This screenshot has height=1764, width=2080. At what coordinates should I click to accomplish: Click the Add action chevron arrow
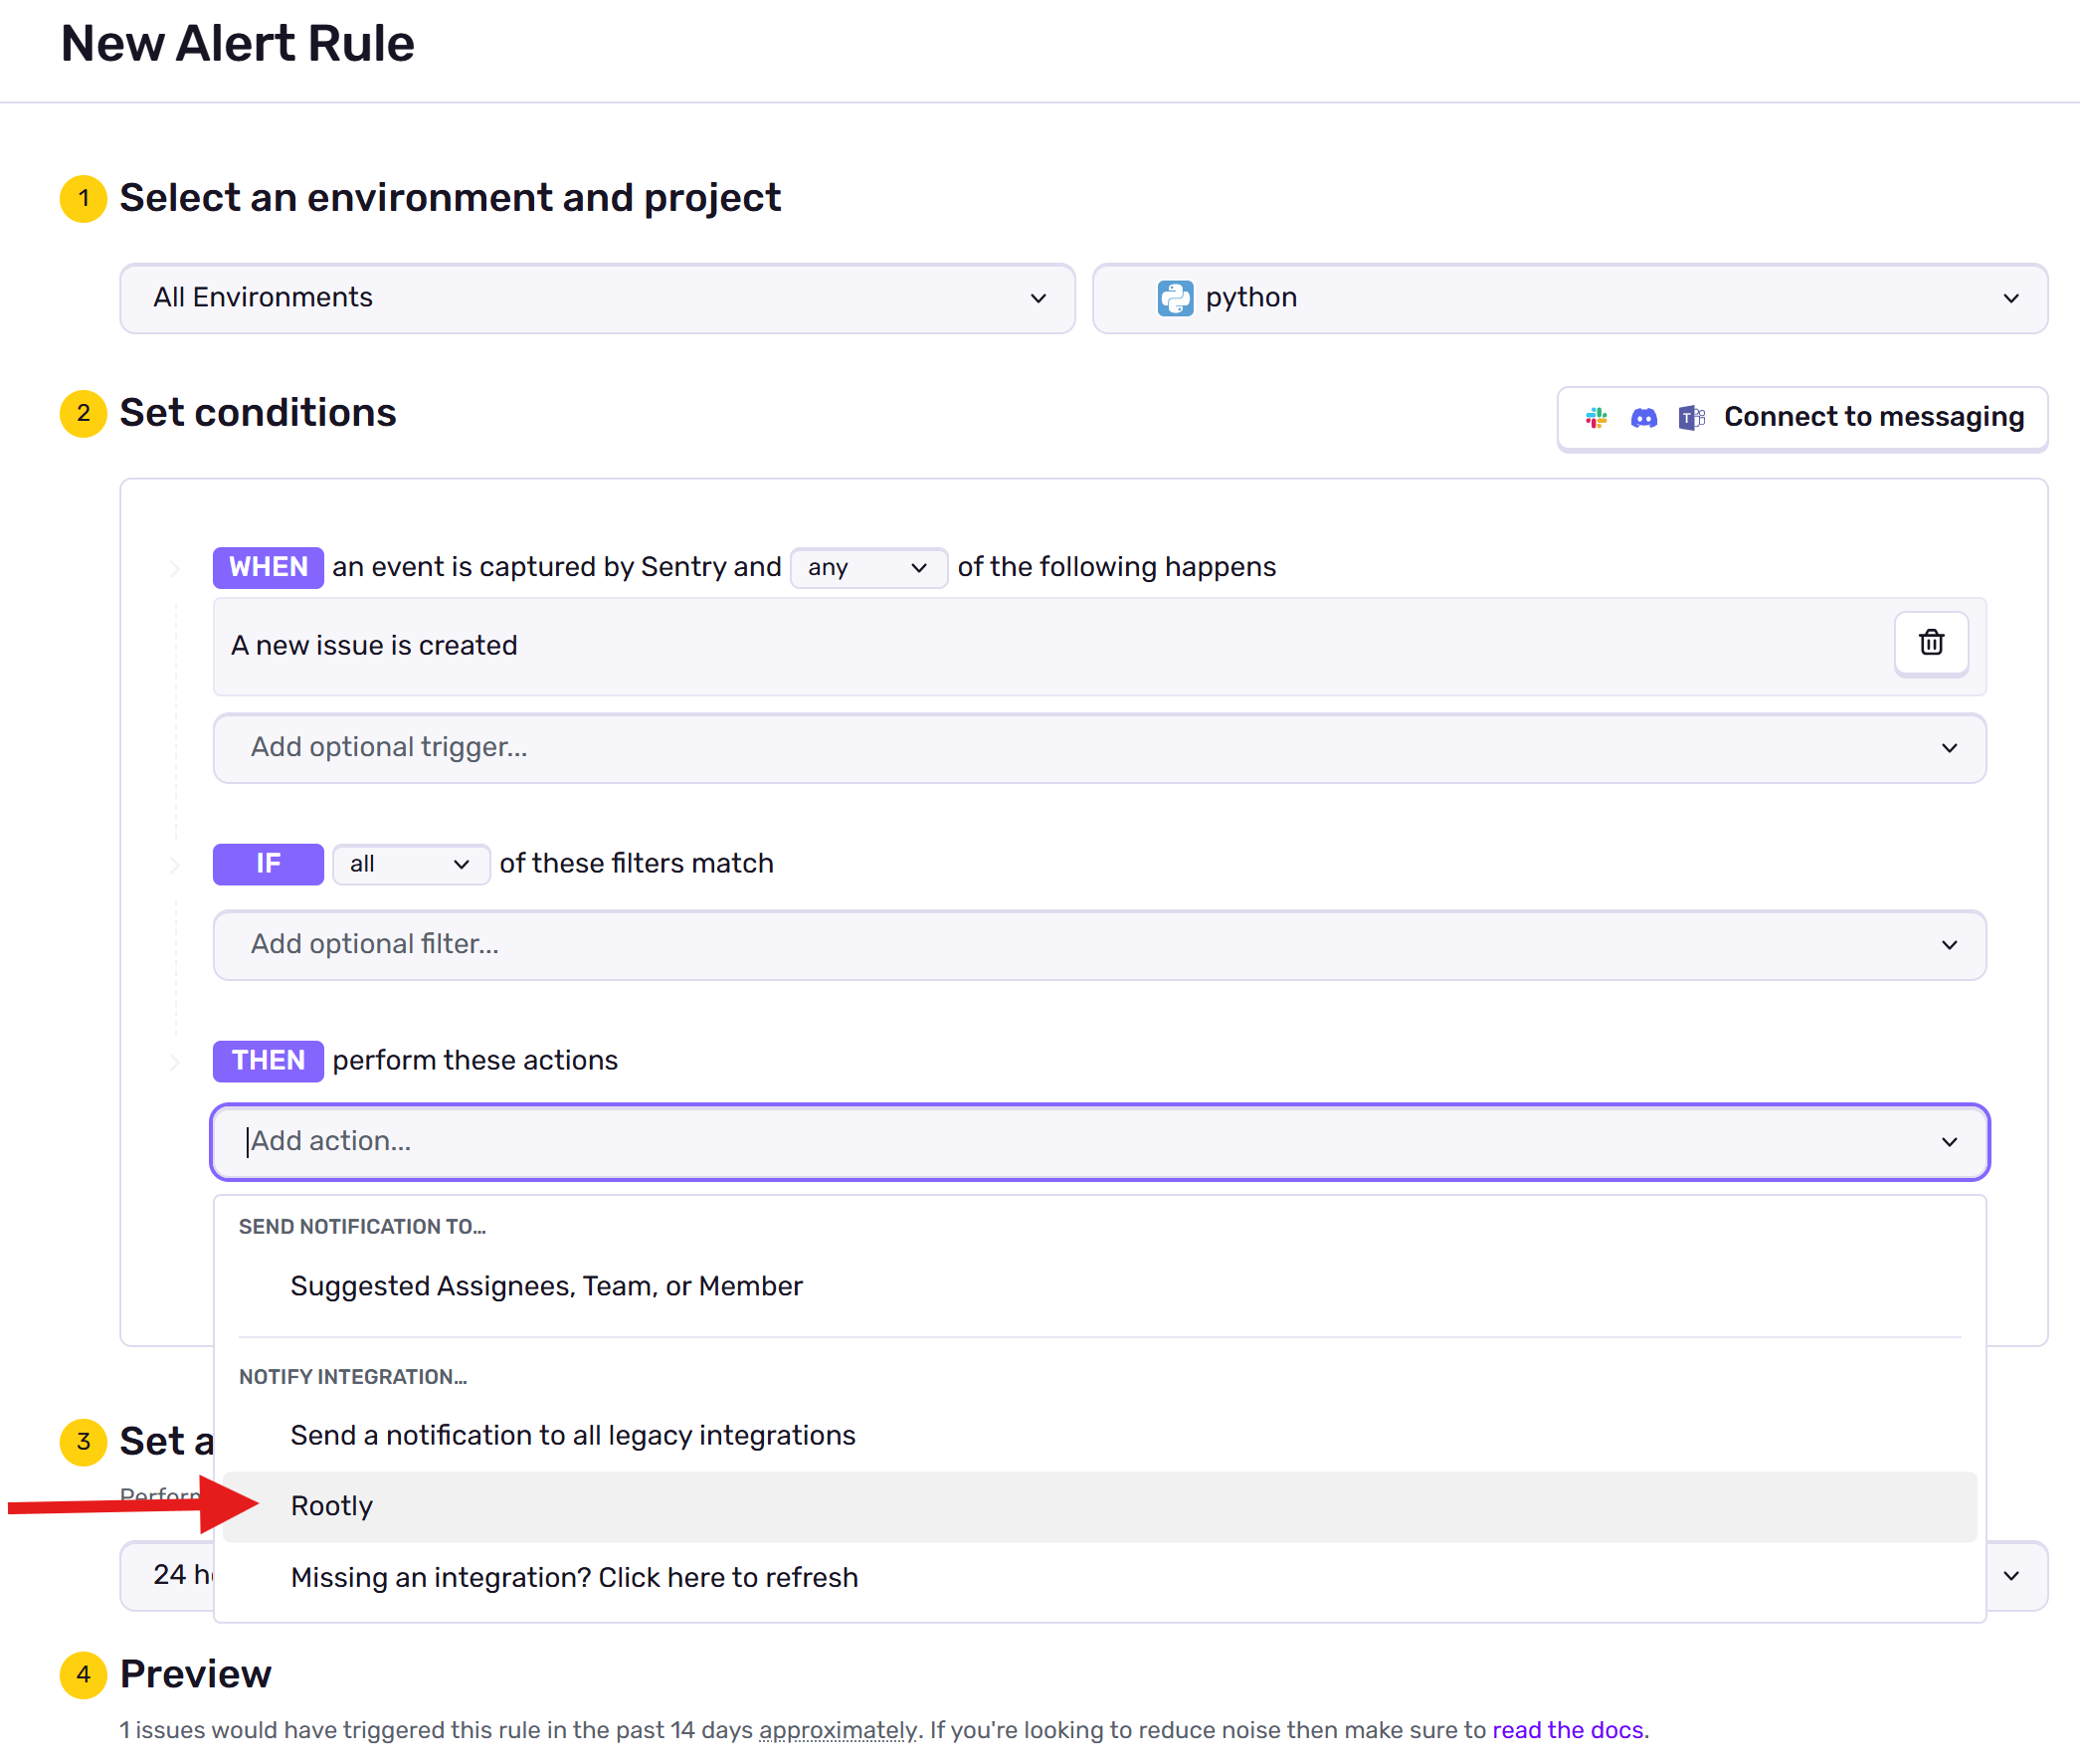click(x=1949, y=1142)
